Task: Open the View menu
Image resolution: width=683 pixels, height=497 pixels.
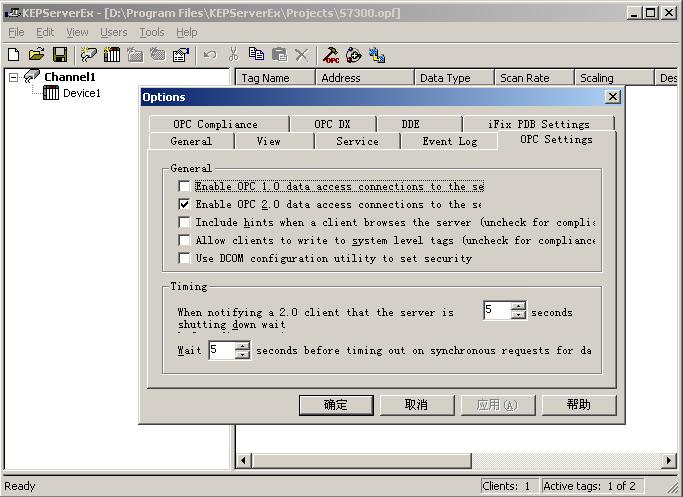Action: pos(77,32)
